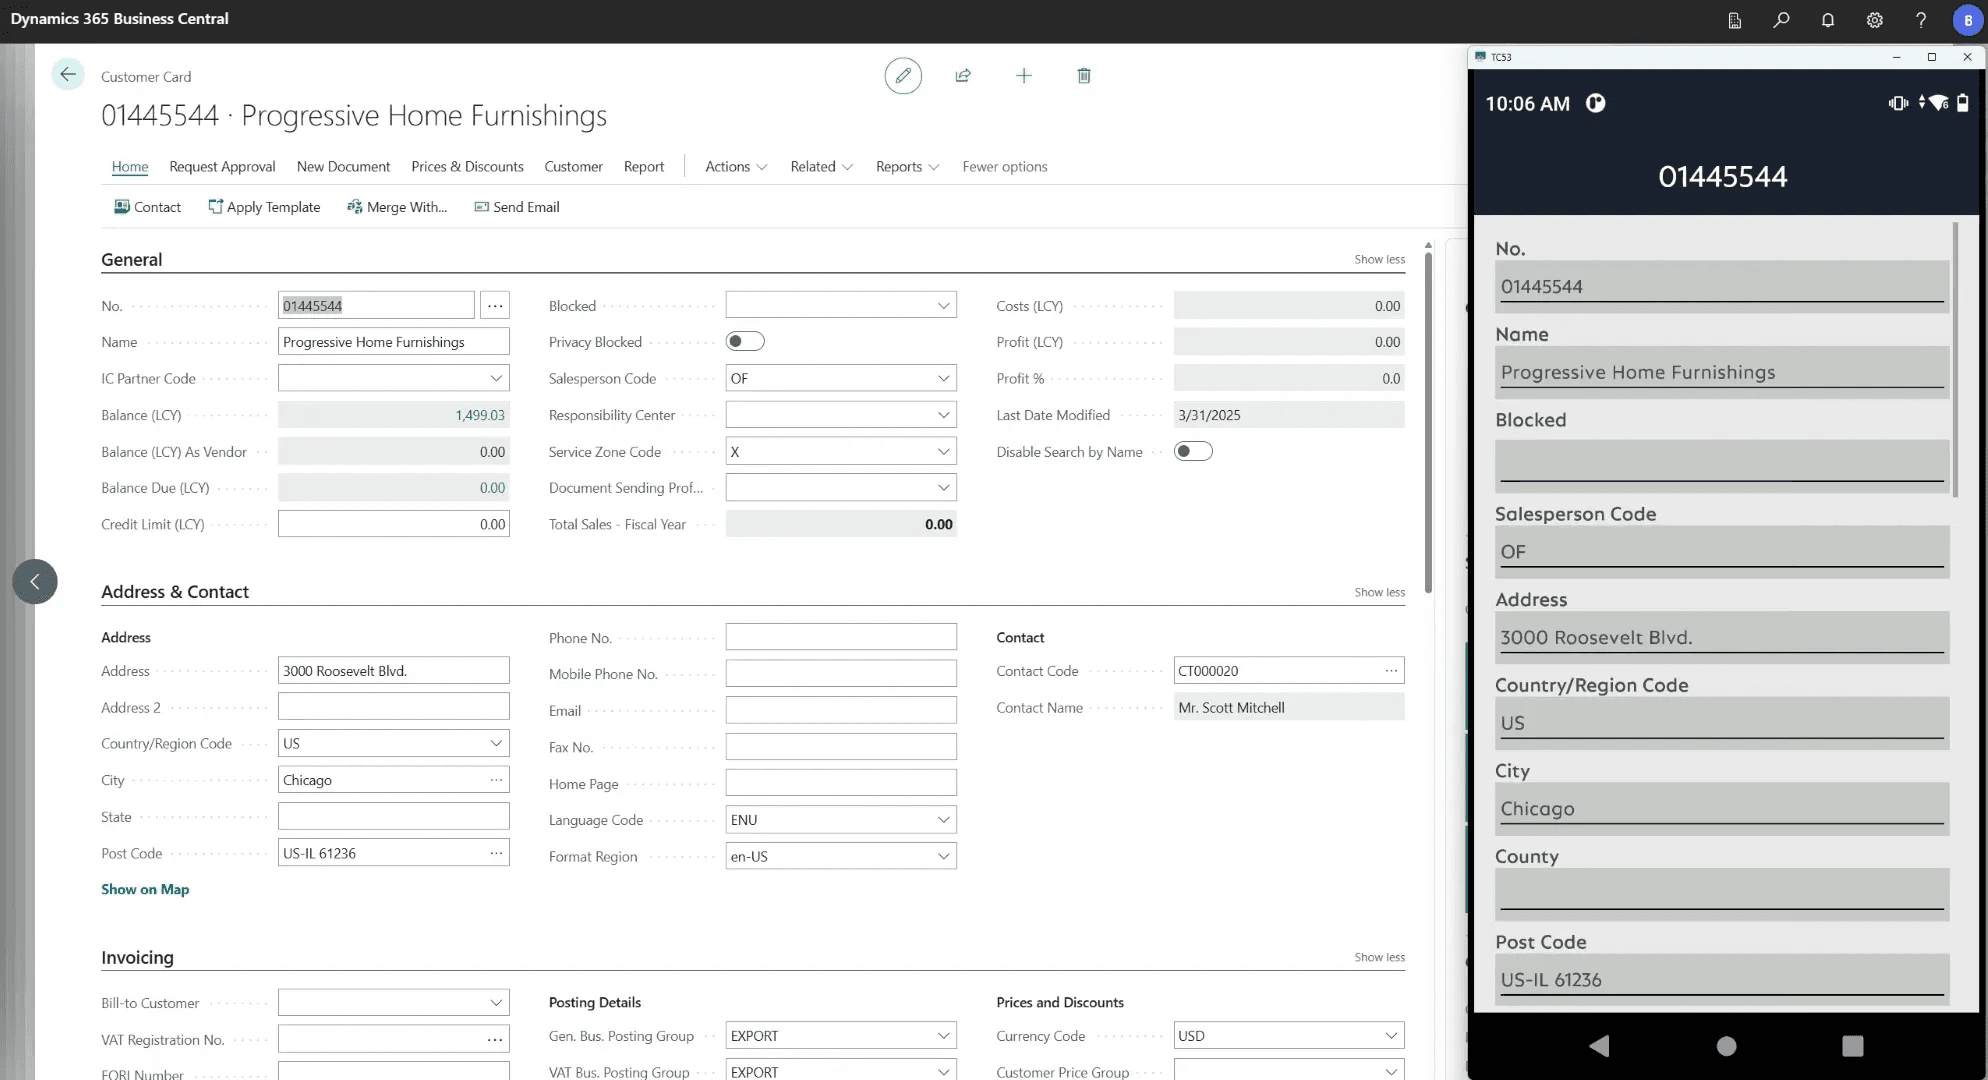Image resolution: width=1988 pixels, height=1080 pixels.
Task: Open notifications bell icon
Action: point(1828,20)
